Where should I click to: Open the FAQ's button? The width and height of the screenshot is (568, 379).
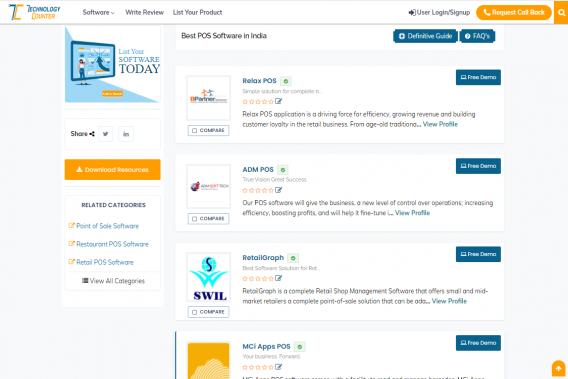pyautogui.click(x=477, y=36)
